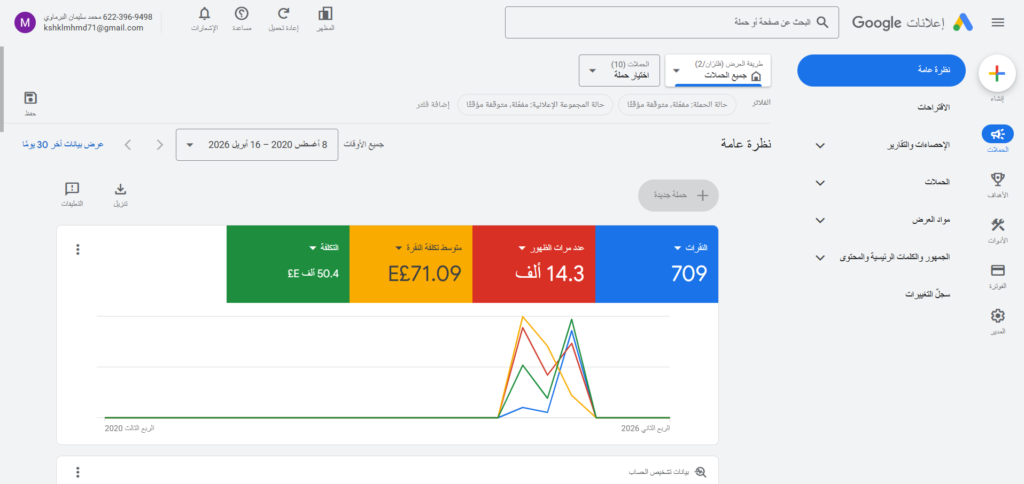Click the help question mark icon
The image size is (1024, 484).
pyautogui.click(x=241, y=14)
